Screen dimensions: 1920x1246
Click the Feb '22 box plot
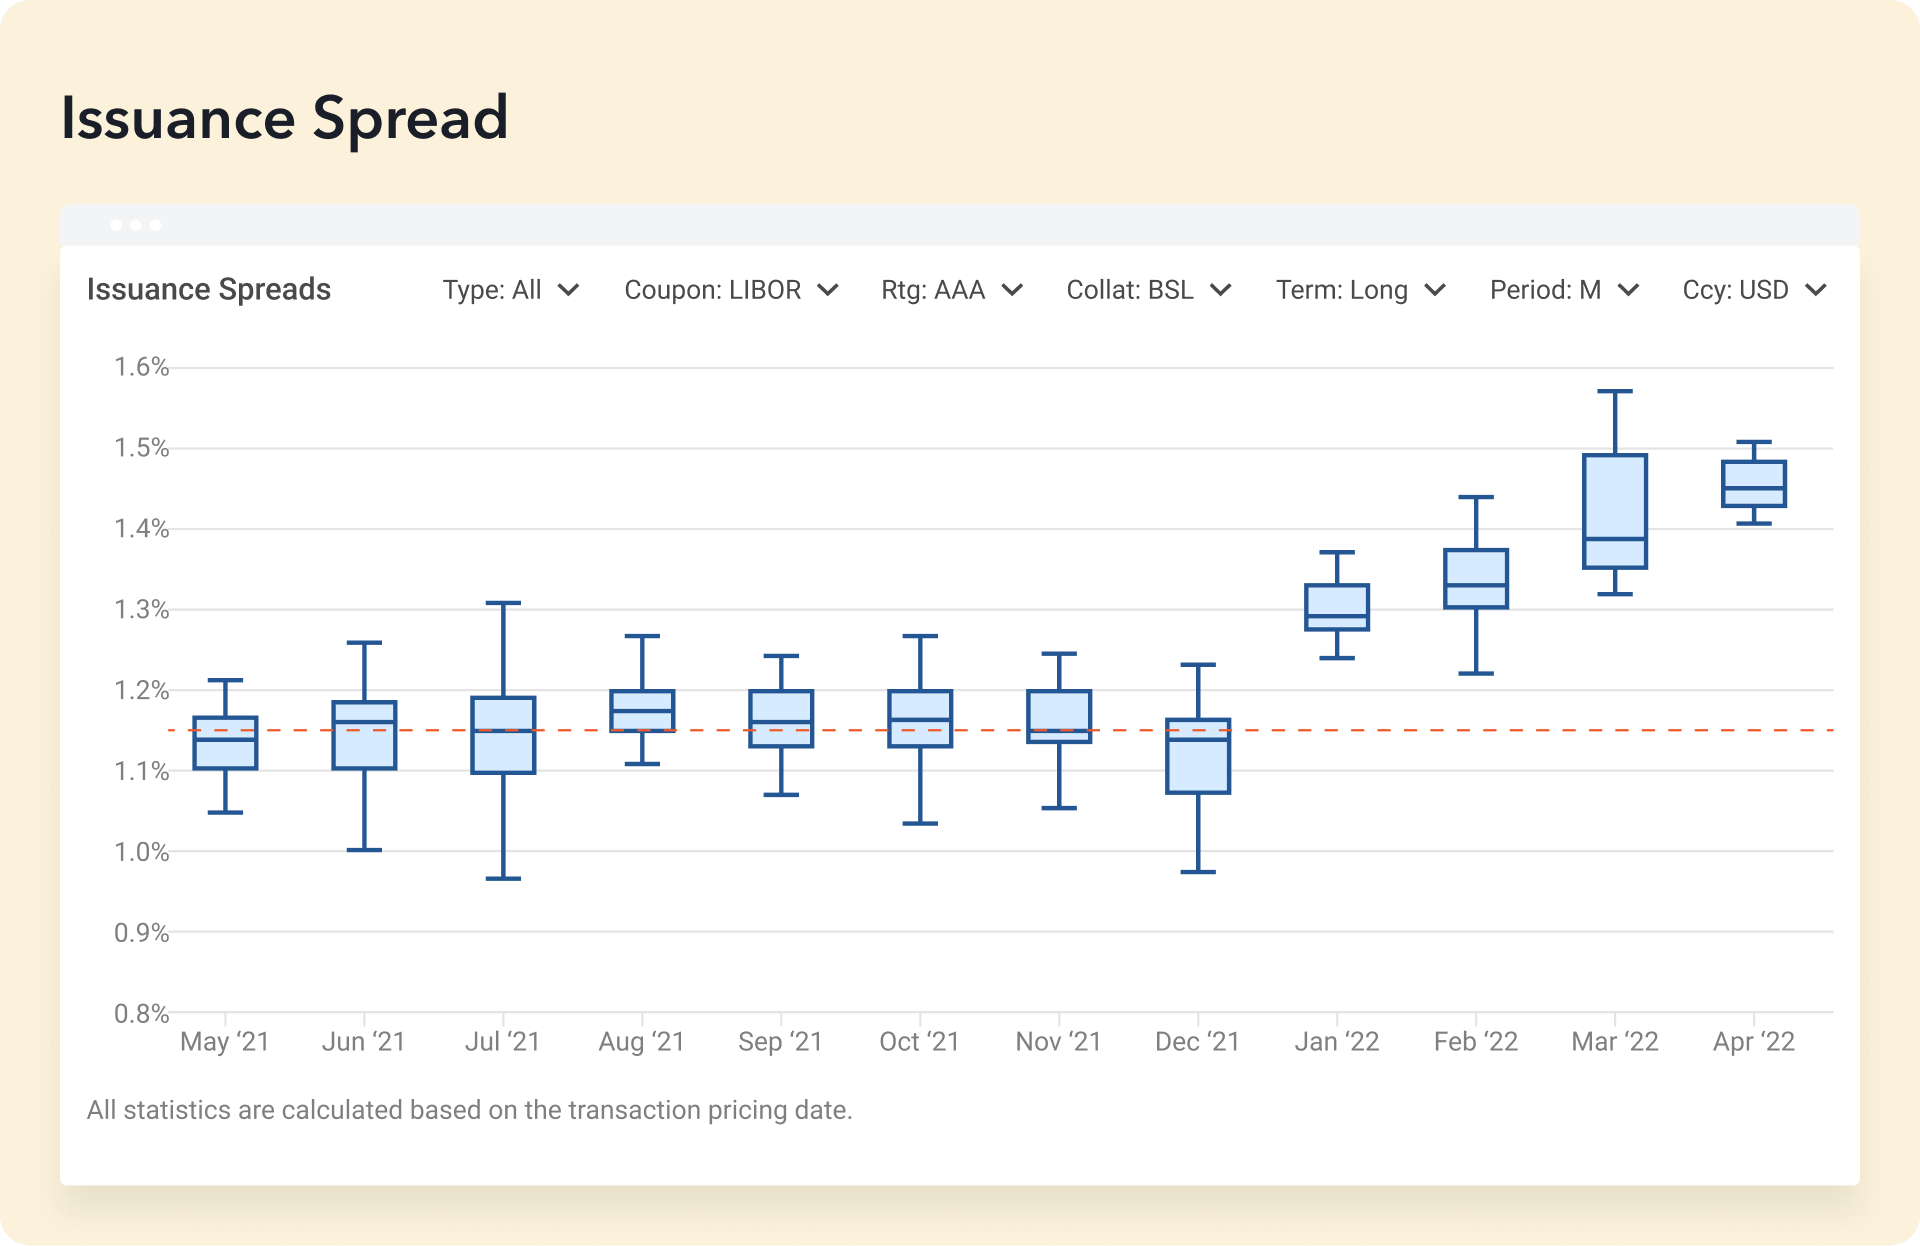pos(1476,578)
